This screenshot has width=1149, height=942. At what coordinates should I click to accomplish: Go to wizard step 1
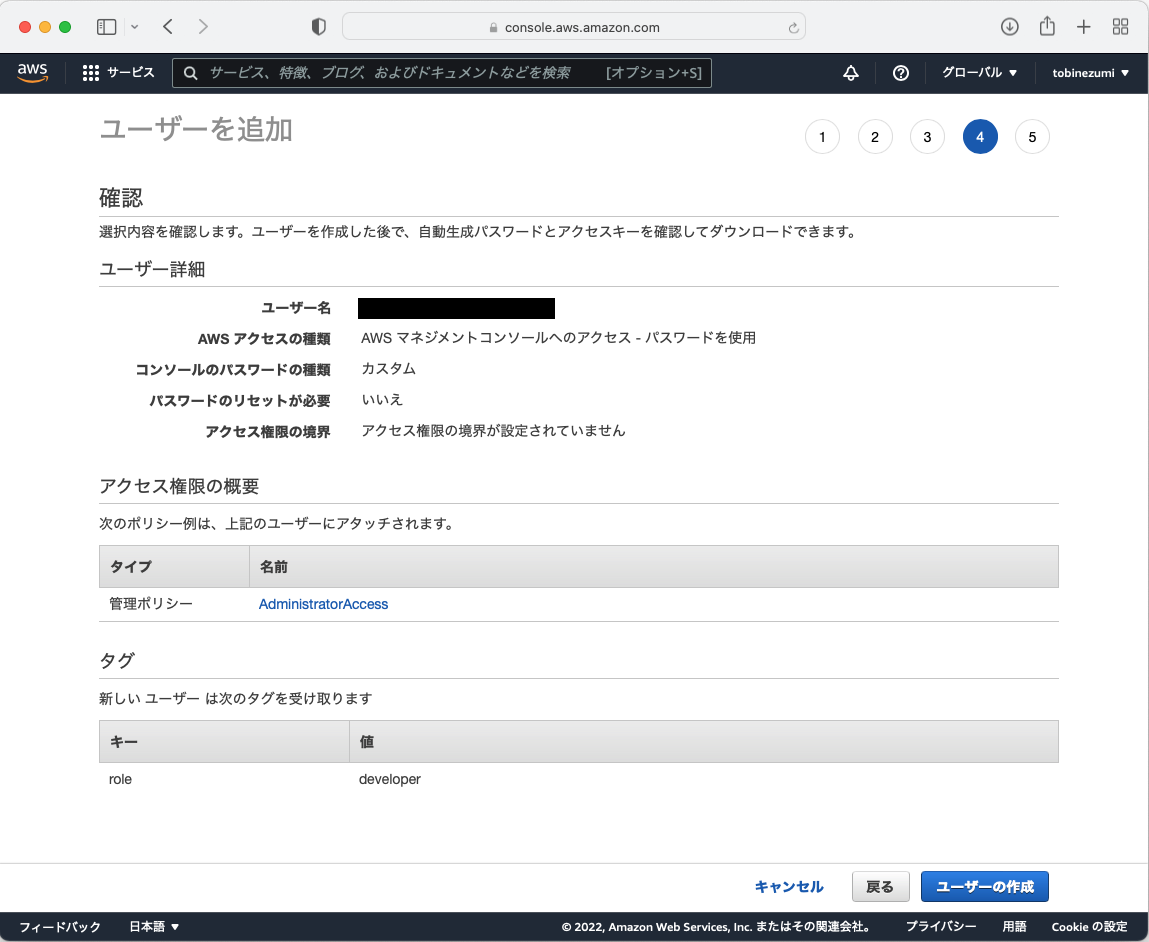pyautogui.click(x=822, y=137)
